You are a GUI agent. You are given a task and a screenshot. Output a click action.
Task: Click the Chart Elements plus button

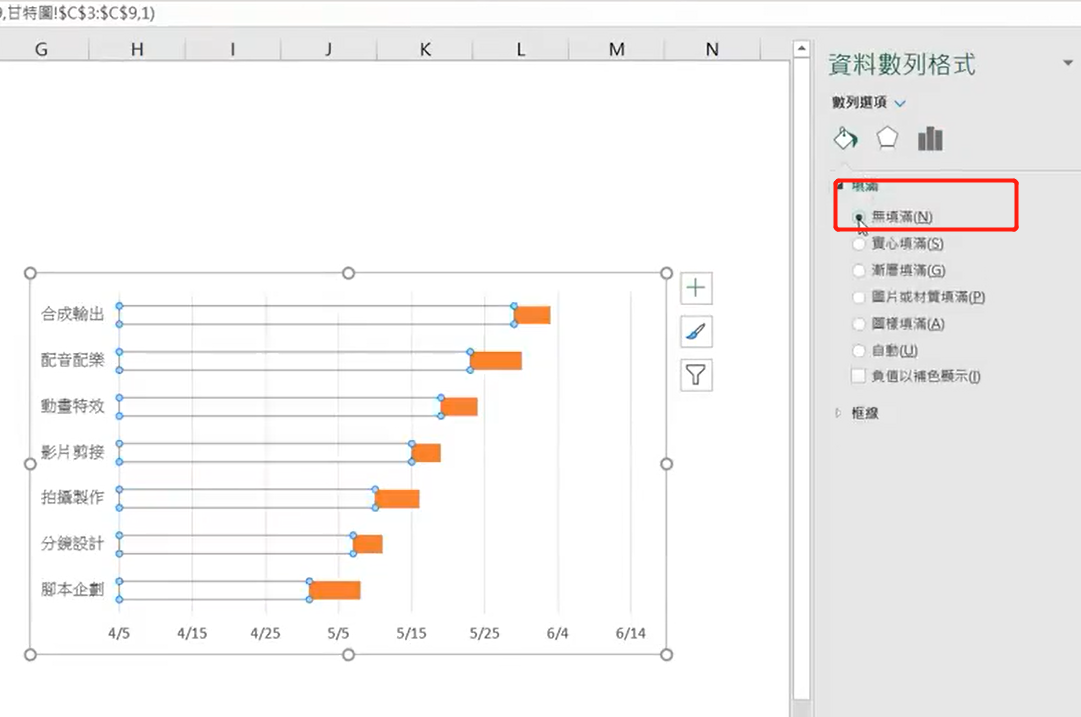click(696, 288)
